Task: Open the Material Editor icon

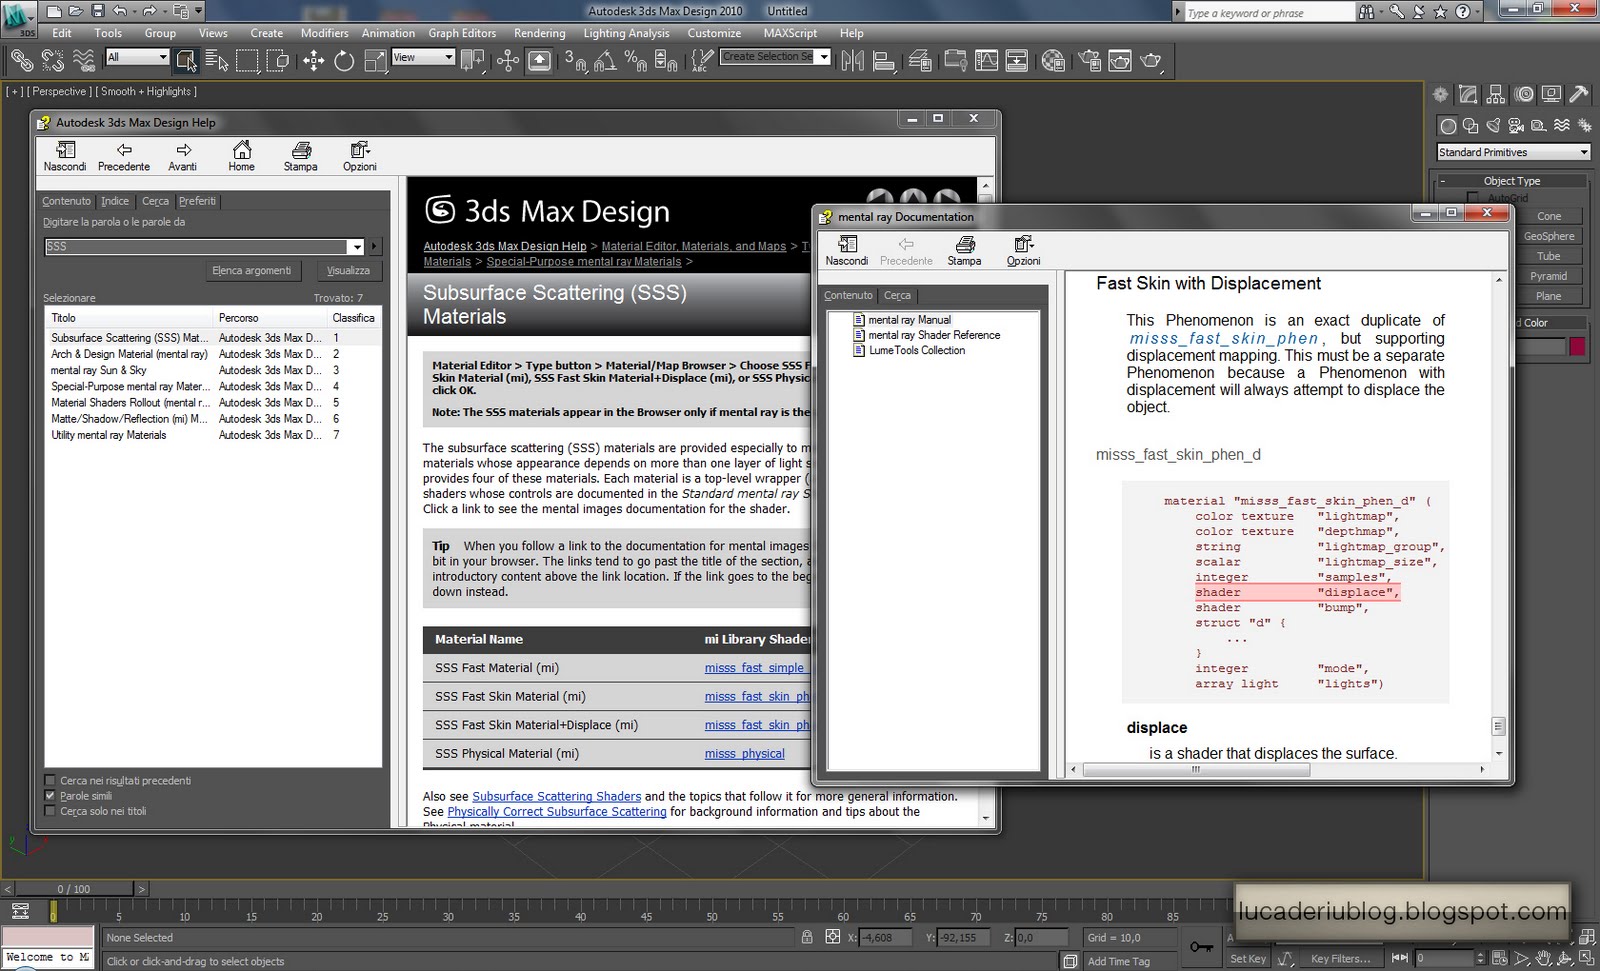Action: [1053, 61]
